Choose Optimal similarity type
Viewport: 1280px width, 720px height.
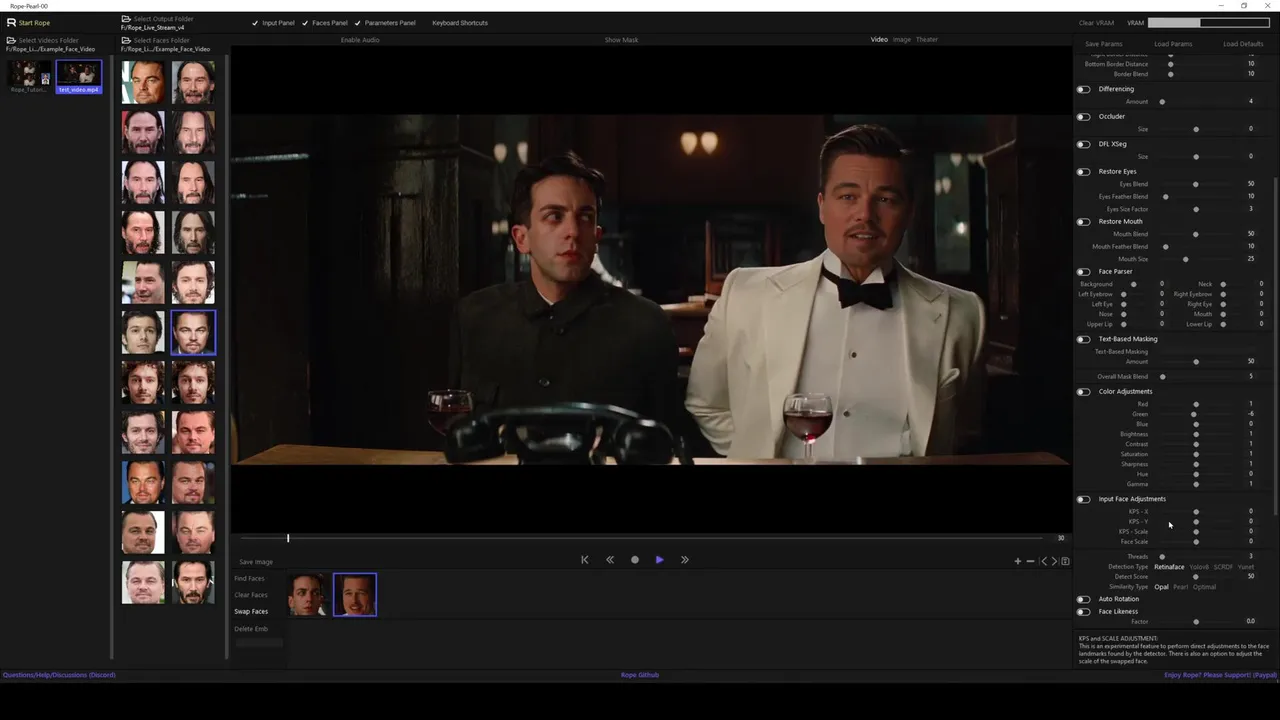coord(1205,587)
